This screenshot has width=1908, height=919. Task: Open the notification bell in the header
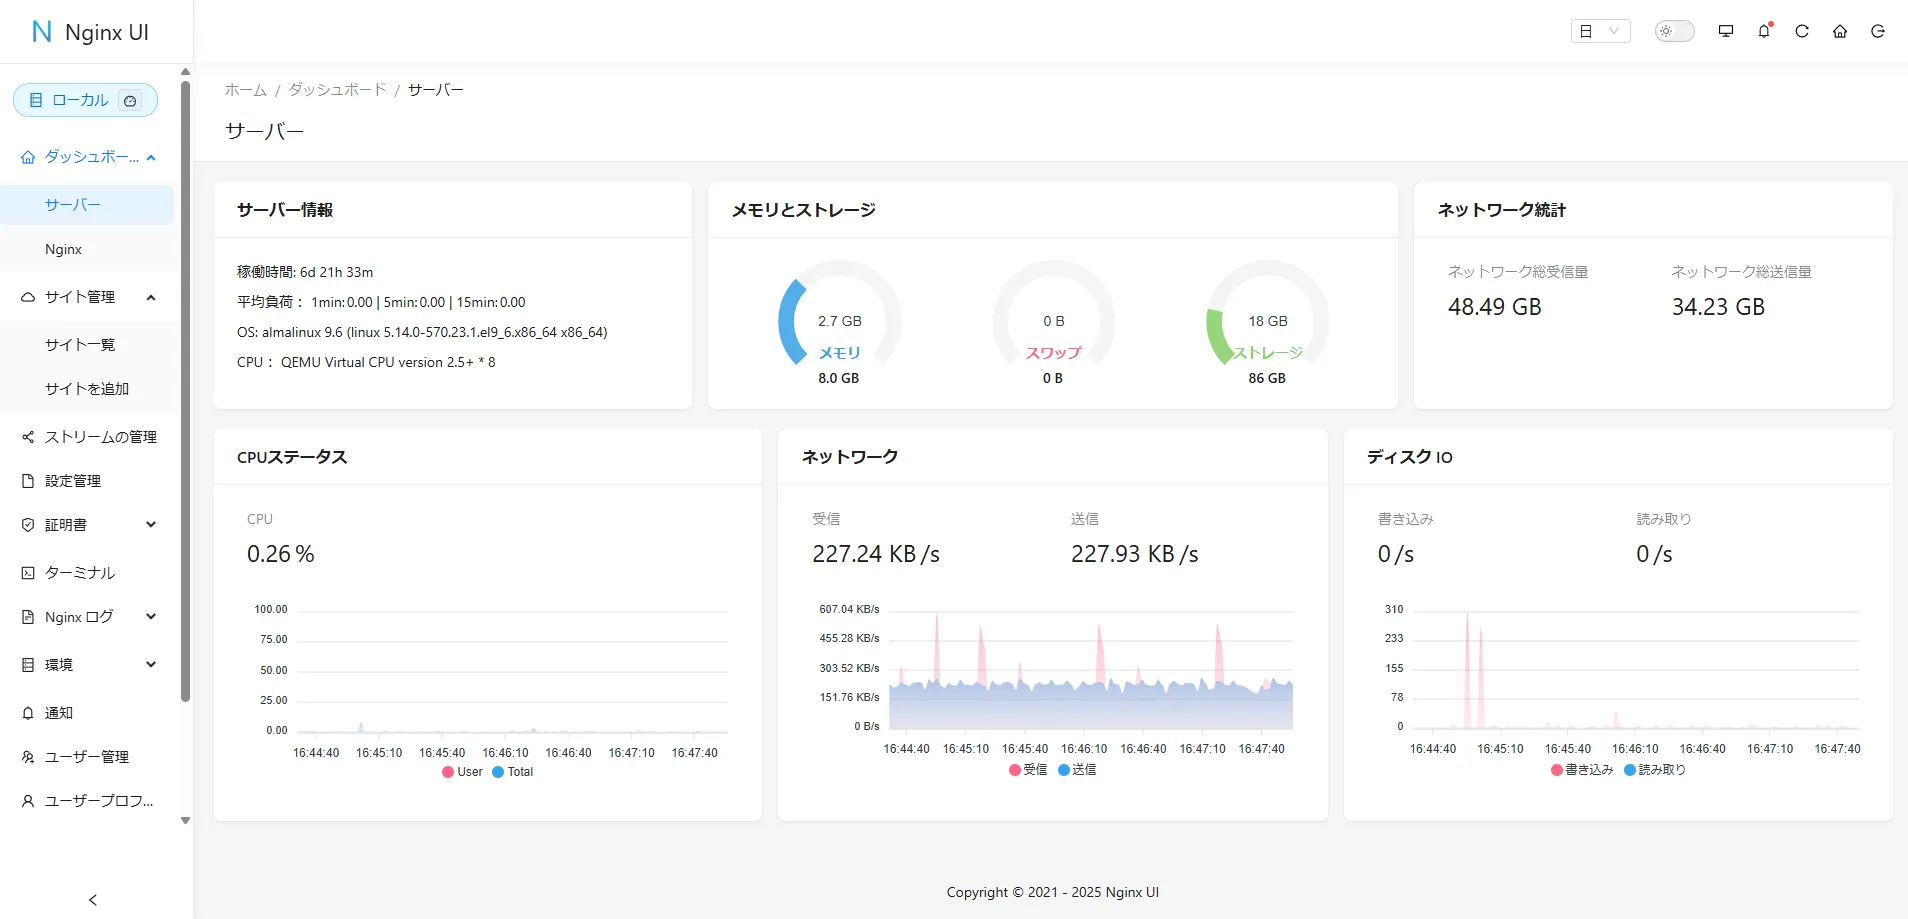click(1764, 31)
